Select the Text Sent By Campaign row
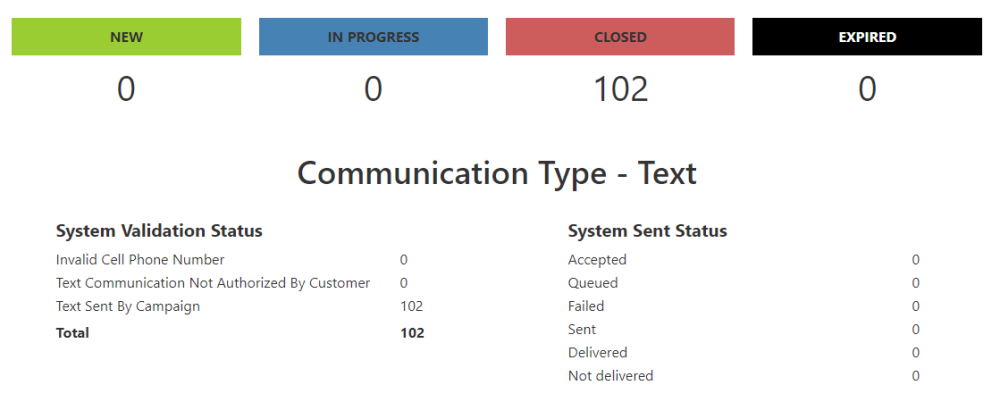The height and width of the screenshot is (402, 1000). pos(239,306)
